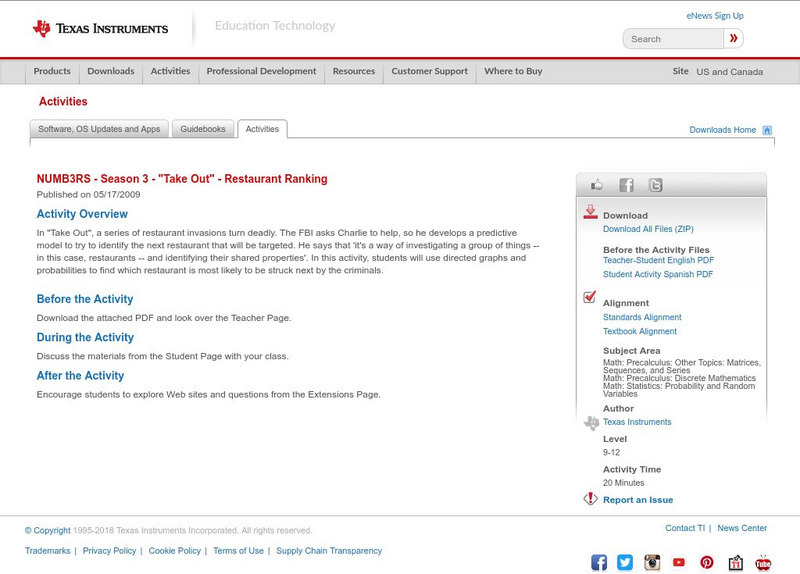This screenshot has width=800, height=574.
Task: Open the Downloads menu
Action: [x=111, y=71]
